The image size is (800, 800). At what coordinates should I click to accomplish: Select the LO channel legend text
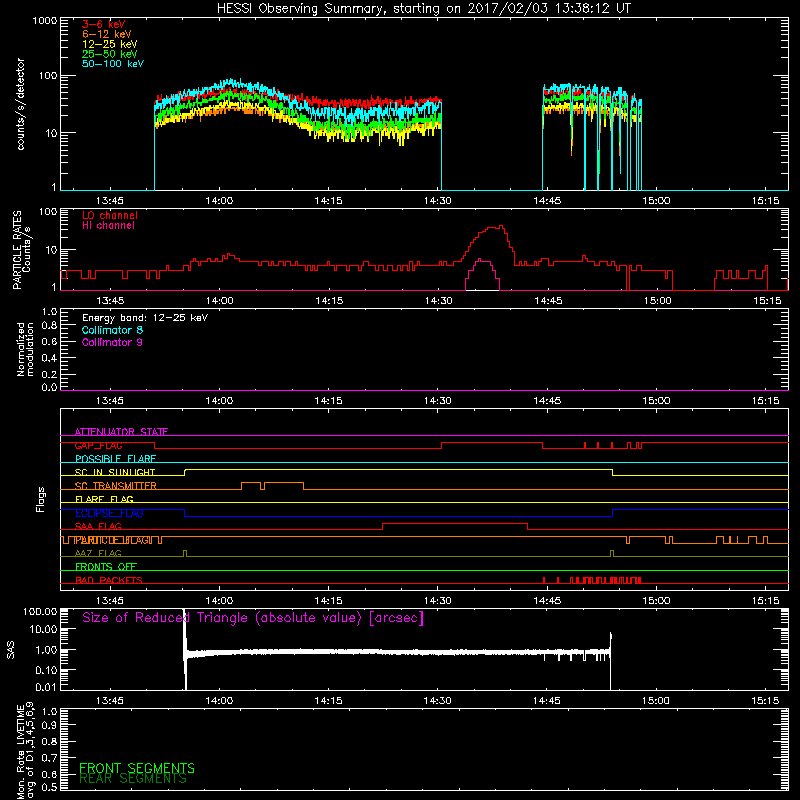tap(110, 215)
